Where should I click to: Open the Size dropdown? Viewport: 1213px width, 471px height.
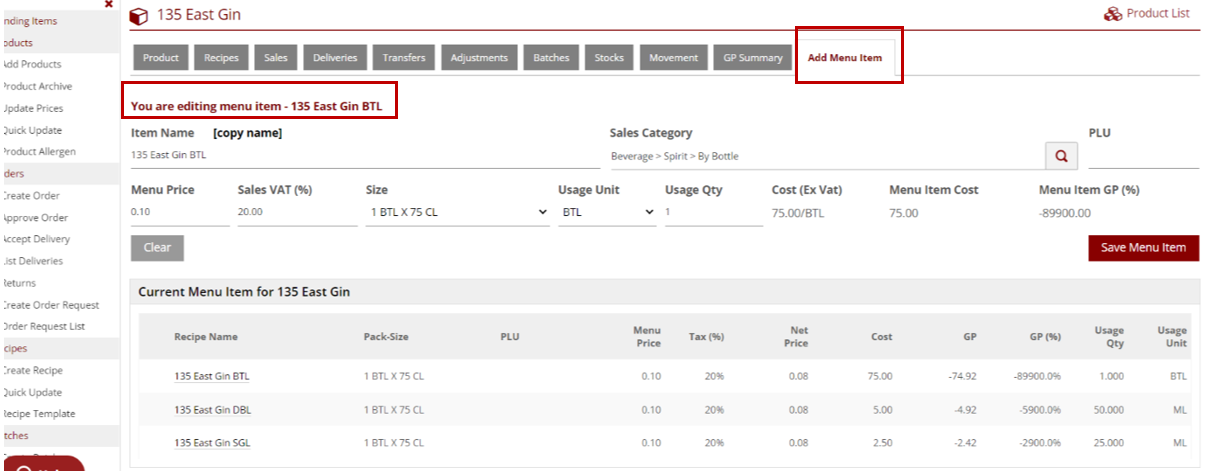click(457, 212)
